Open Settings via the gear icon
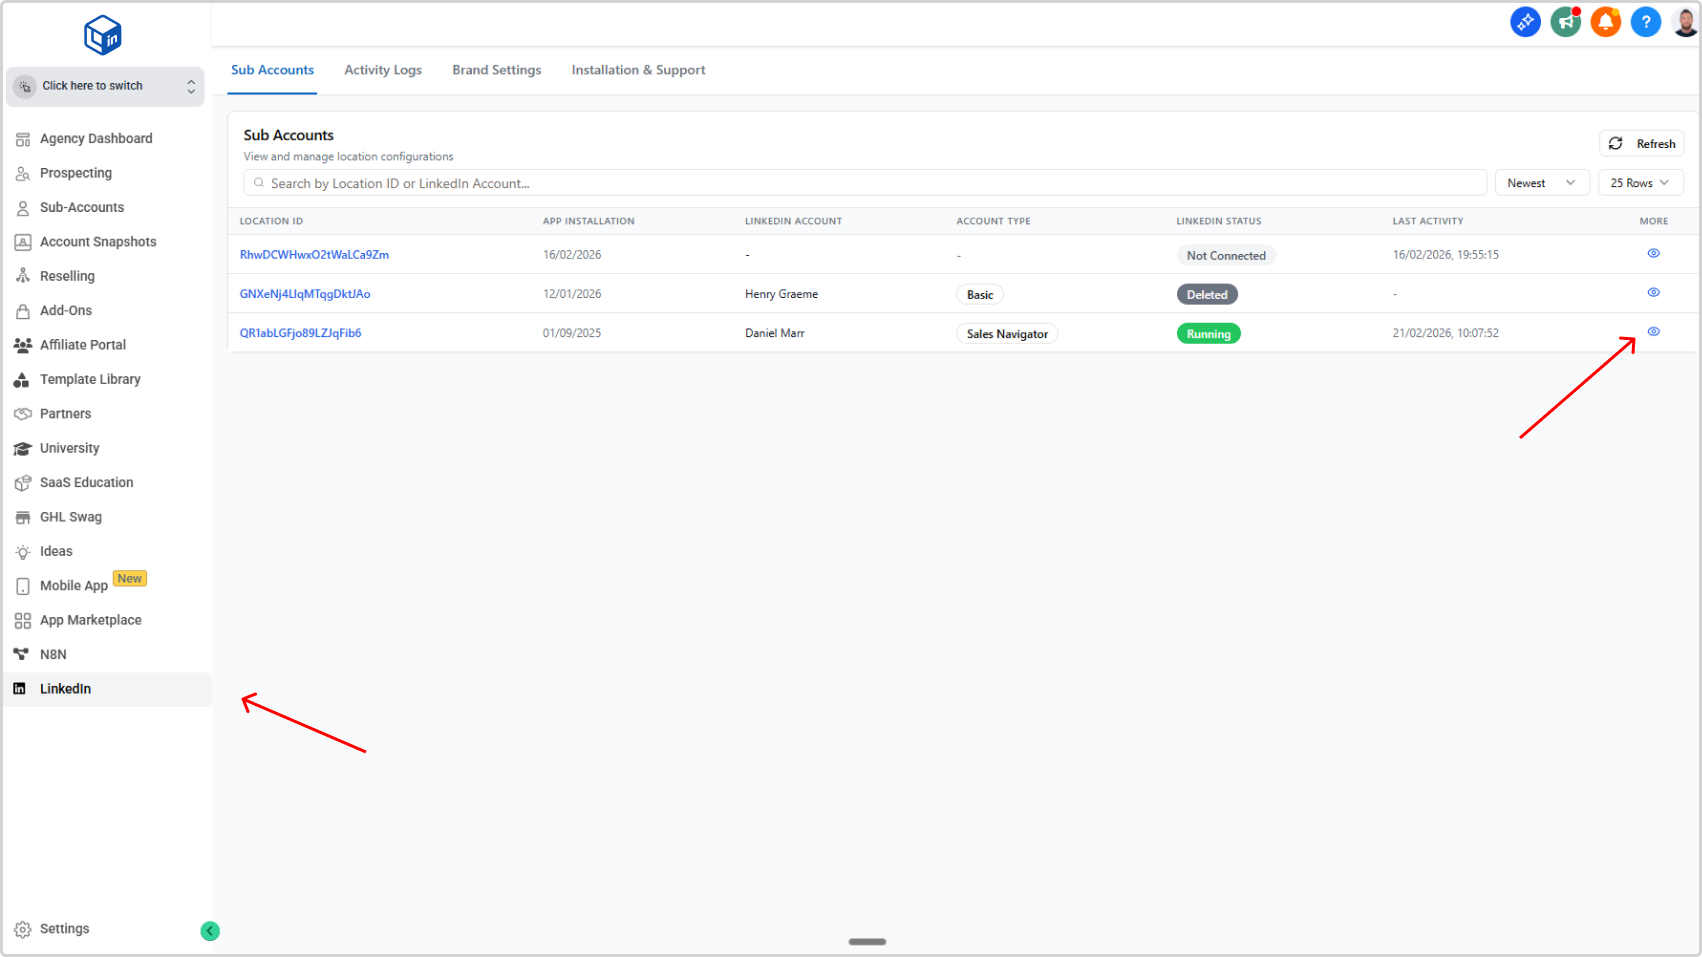 tap(23, 929)
